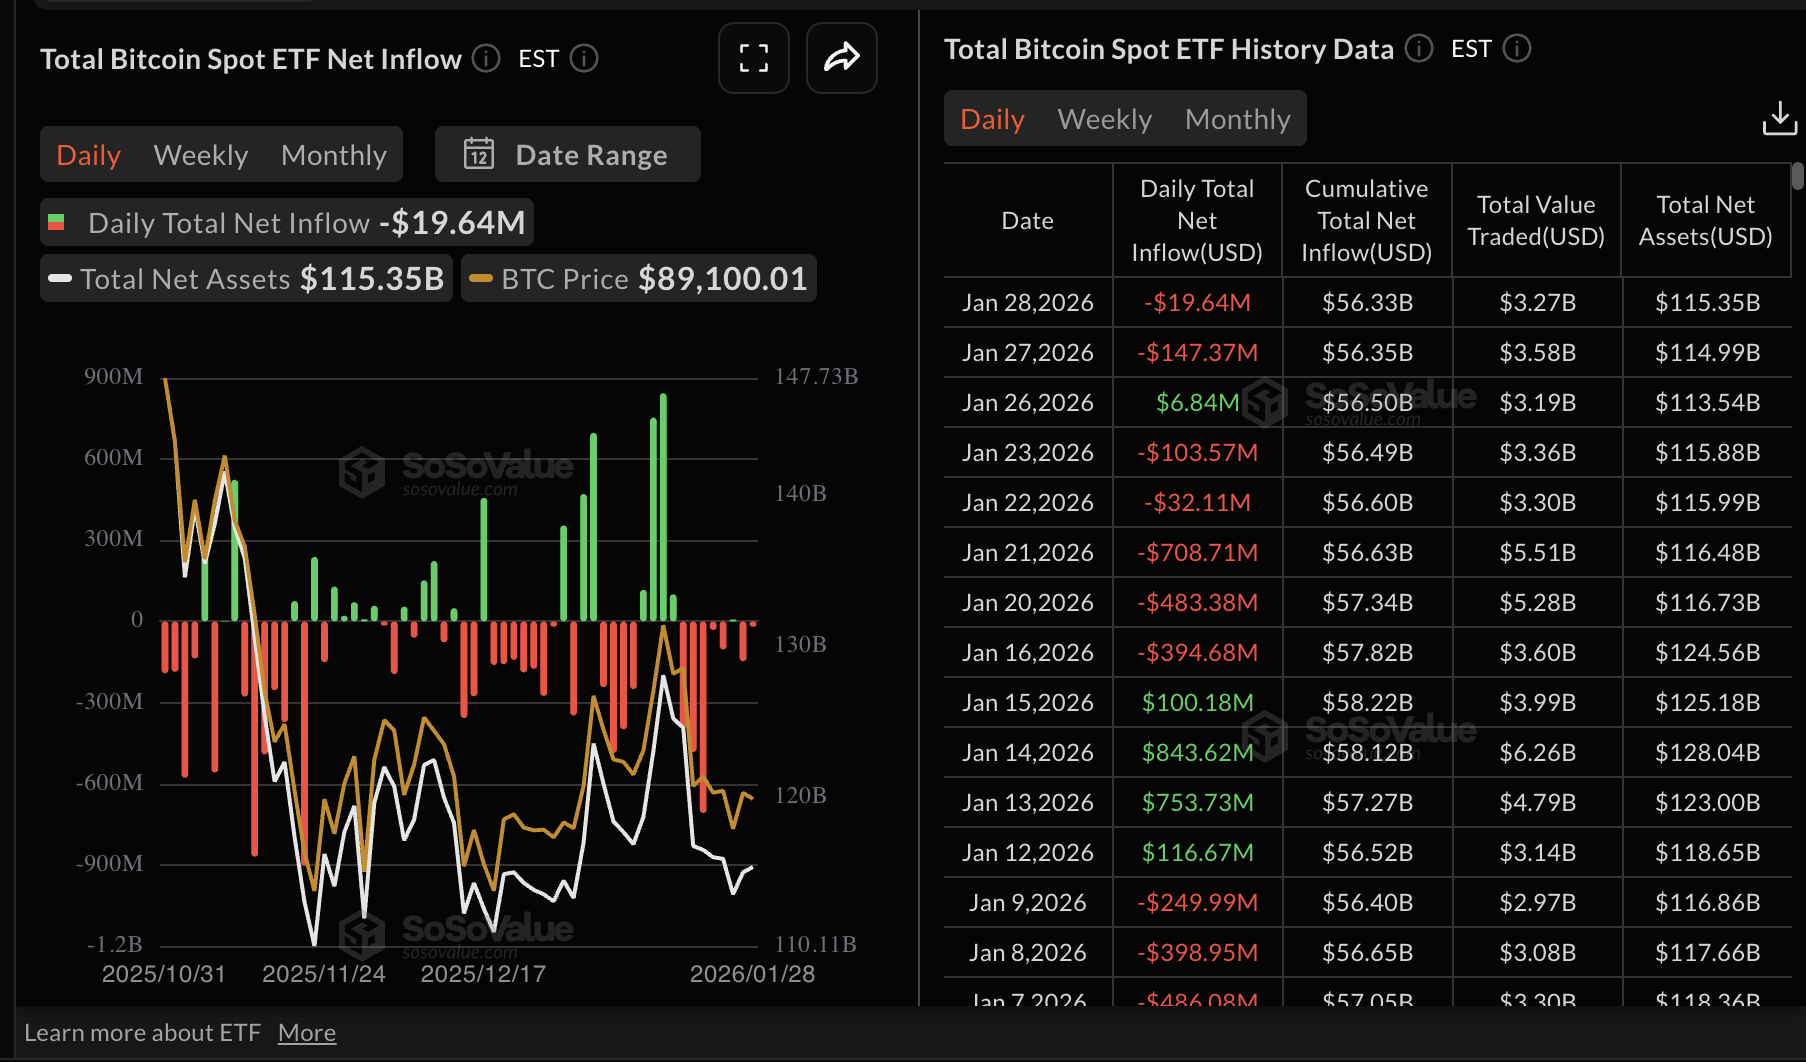Toggle Daily Total Net Inflow series
Screen dimensions: 1806x1062
point(287,222)
